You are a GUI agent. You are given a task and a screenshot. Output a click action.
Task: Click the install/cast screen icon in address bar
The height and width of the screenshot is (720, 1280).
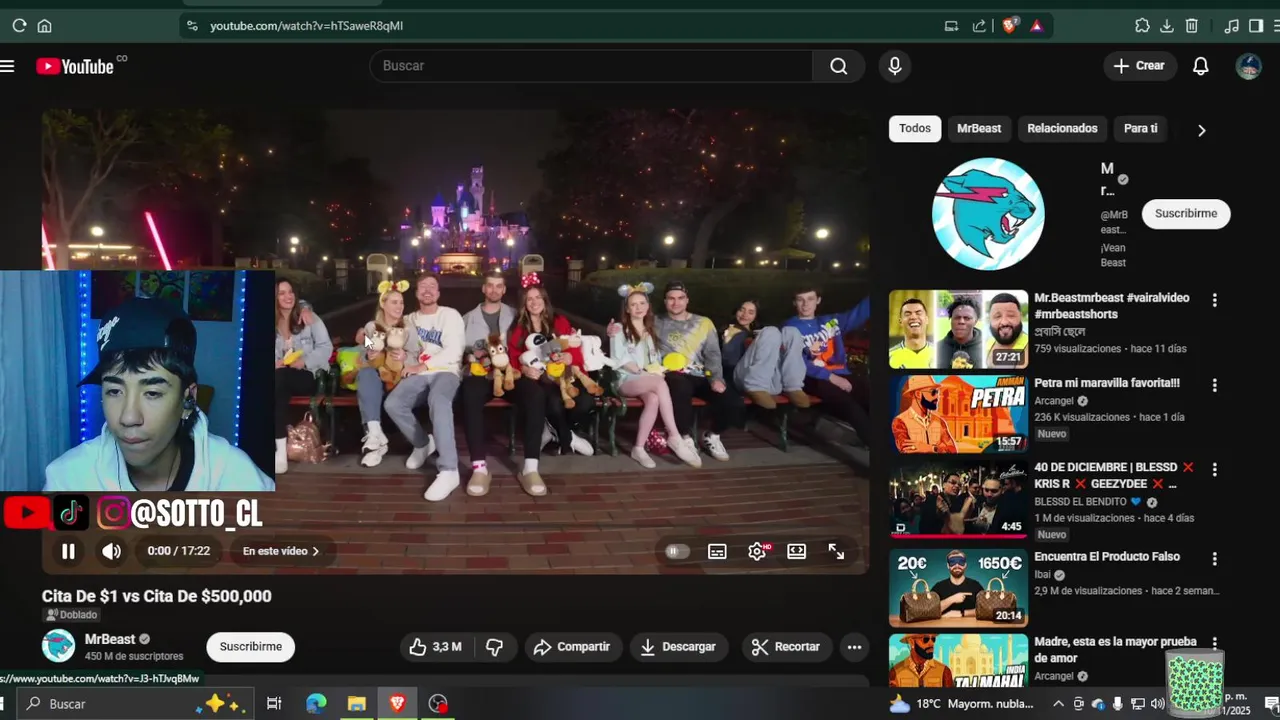[951, 26]
